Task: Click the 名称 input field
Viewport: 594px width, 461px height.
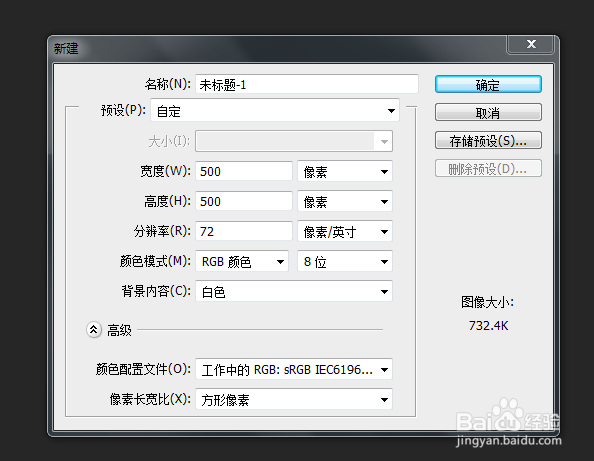Action: tap(307, 84)
